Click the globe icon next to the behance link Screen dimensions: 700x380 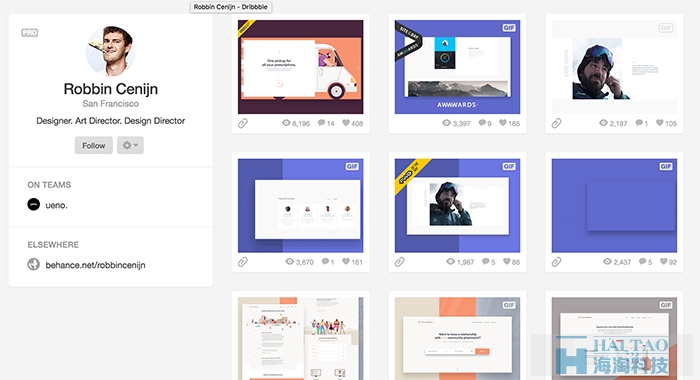tap(33, 264)
